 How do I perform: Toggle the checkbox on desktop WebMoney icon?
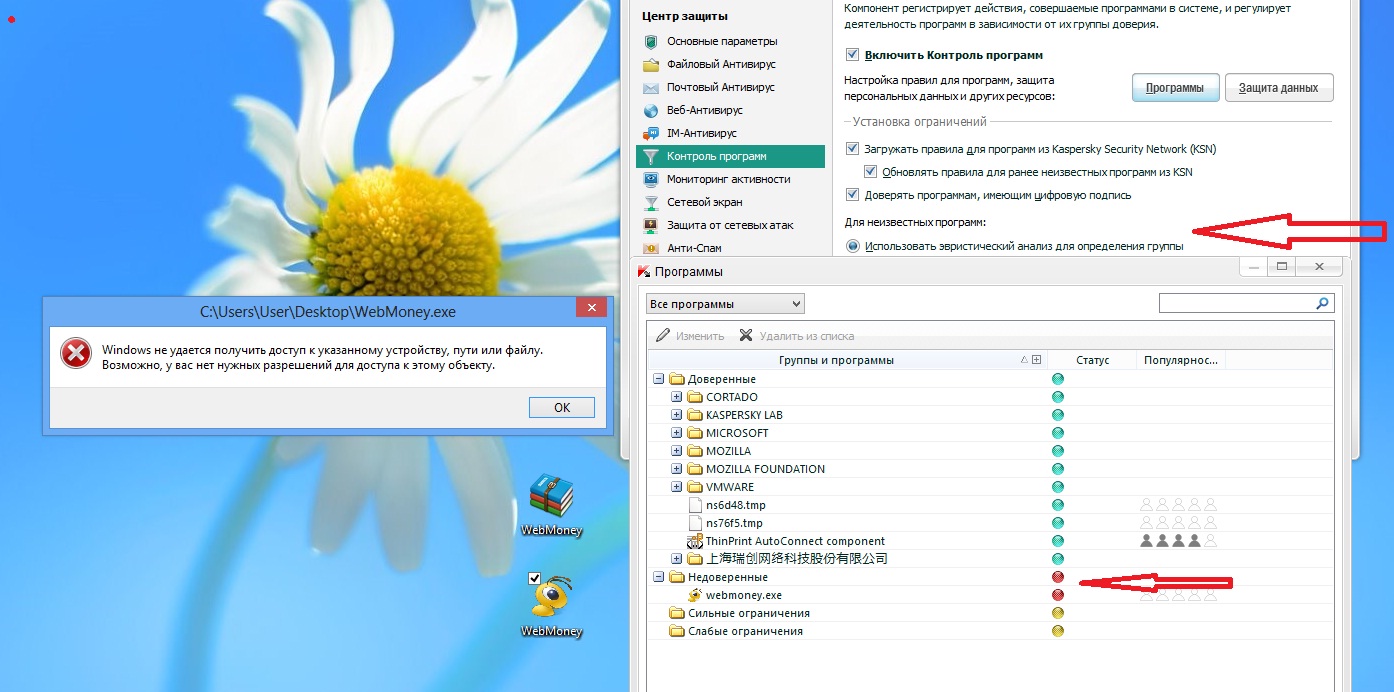click(534, 578)
